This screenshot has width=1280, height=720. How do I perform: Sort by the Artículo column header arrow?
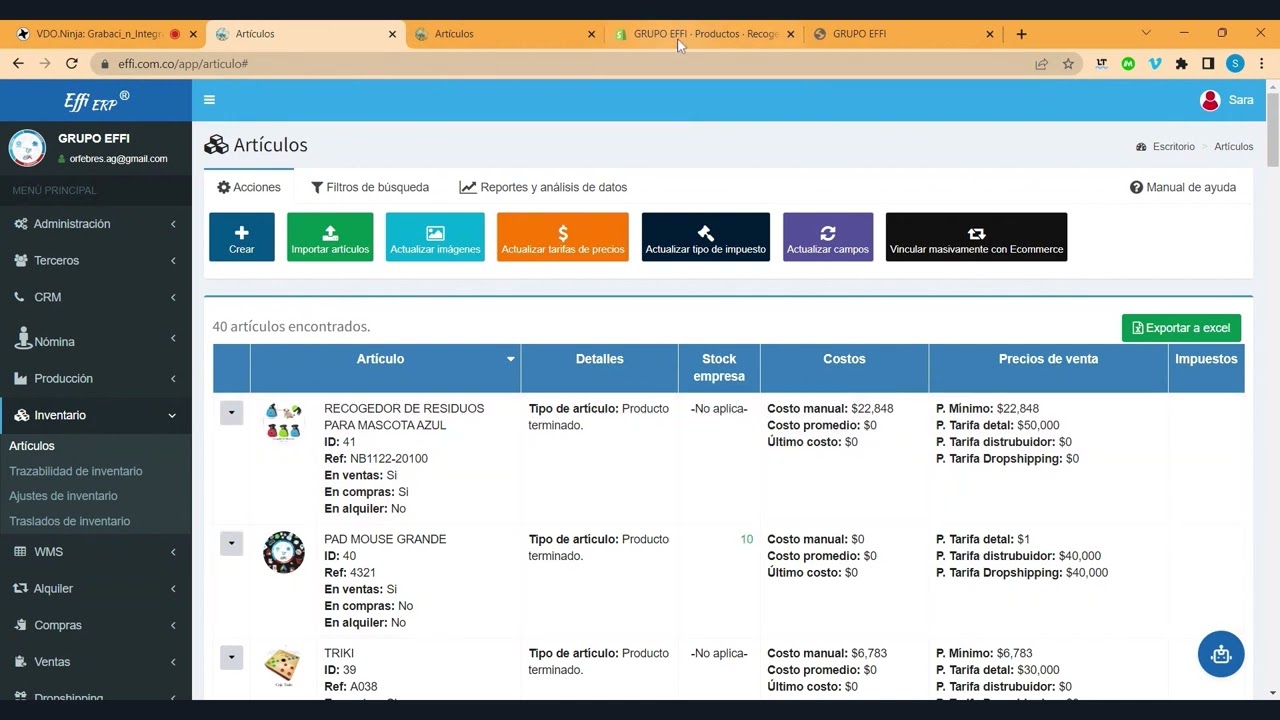coord(510,359)
